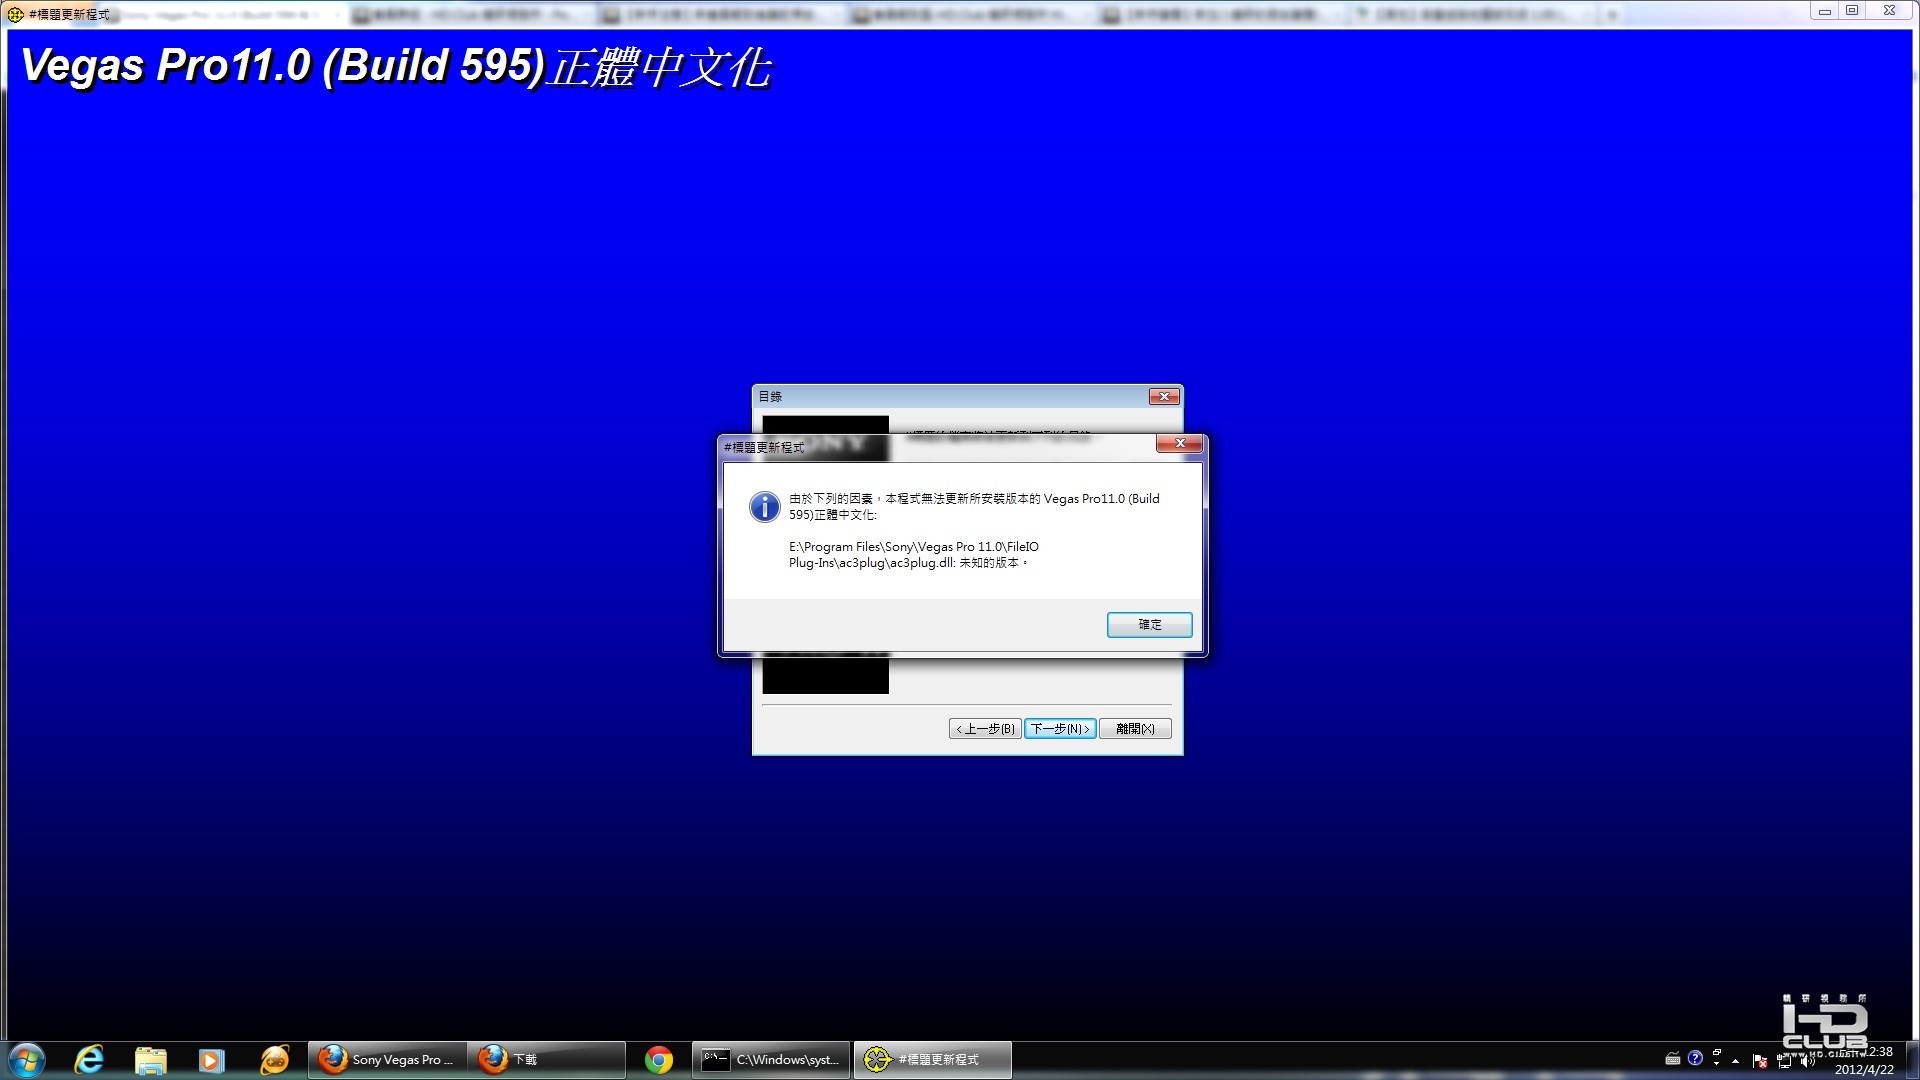The image size is (1920, 1080).
Task: Launch Internet Explorer from the taskbar
Action: 90,1059
